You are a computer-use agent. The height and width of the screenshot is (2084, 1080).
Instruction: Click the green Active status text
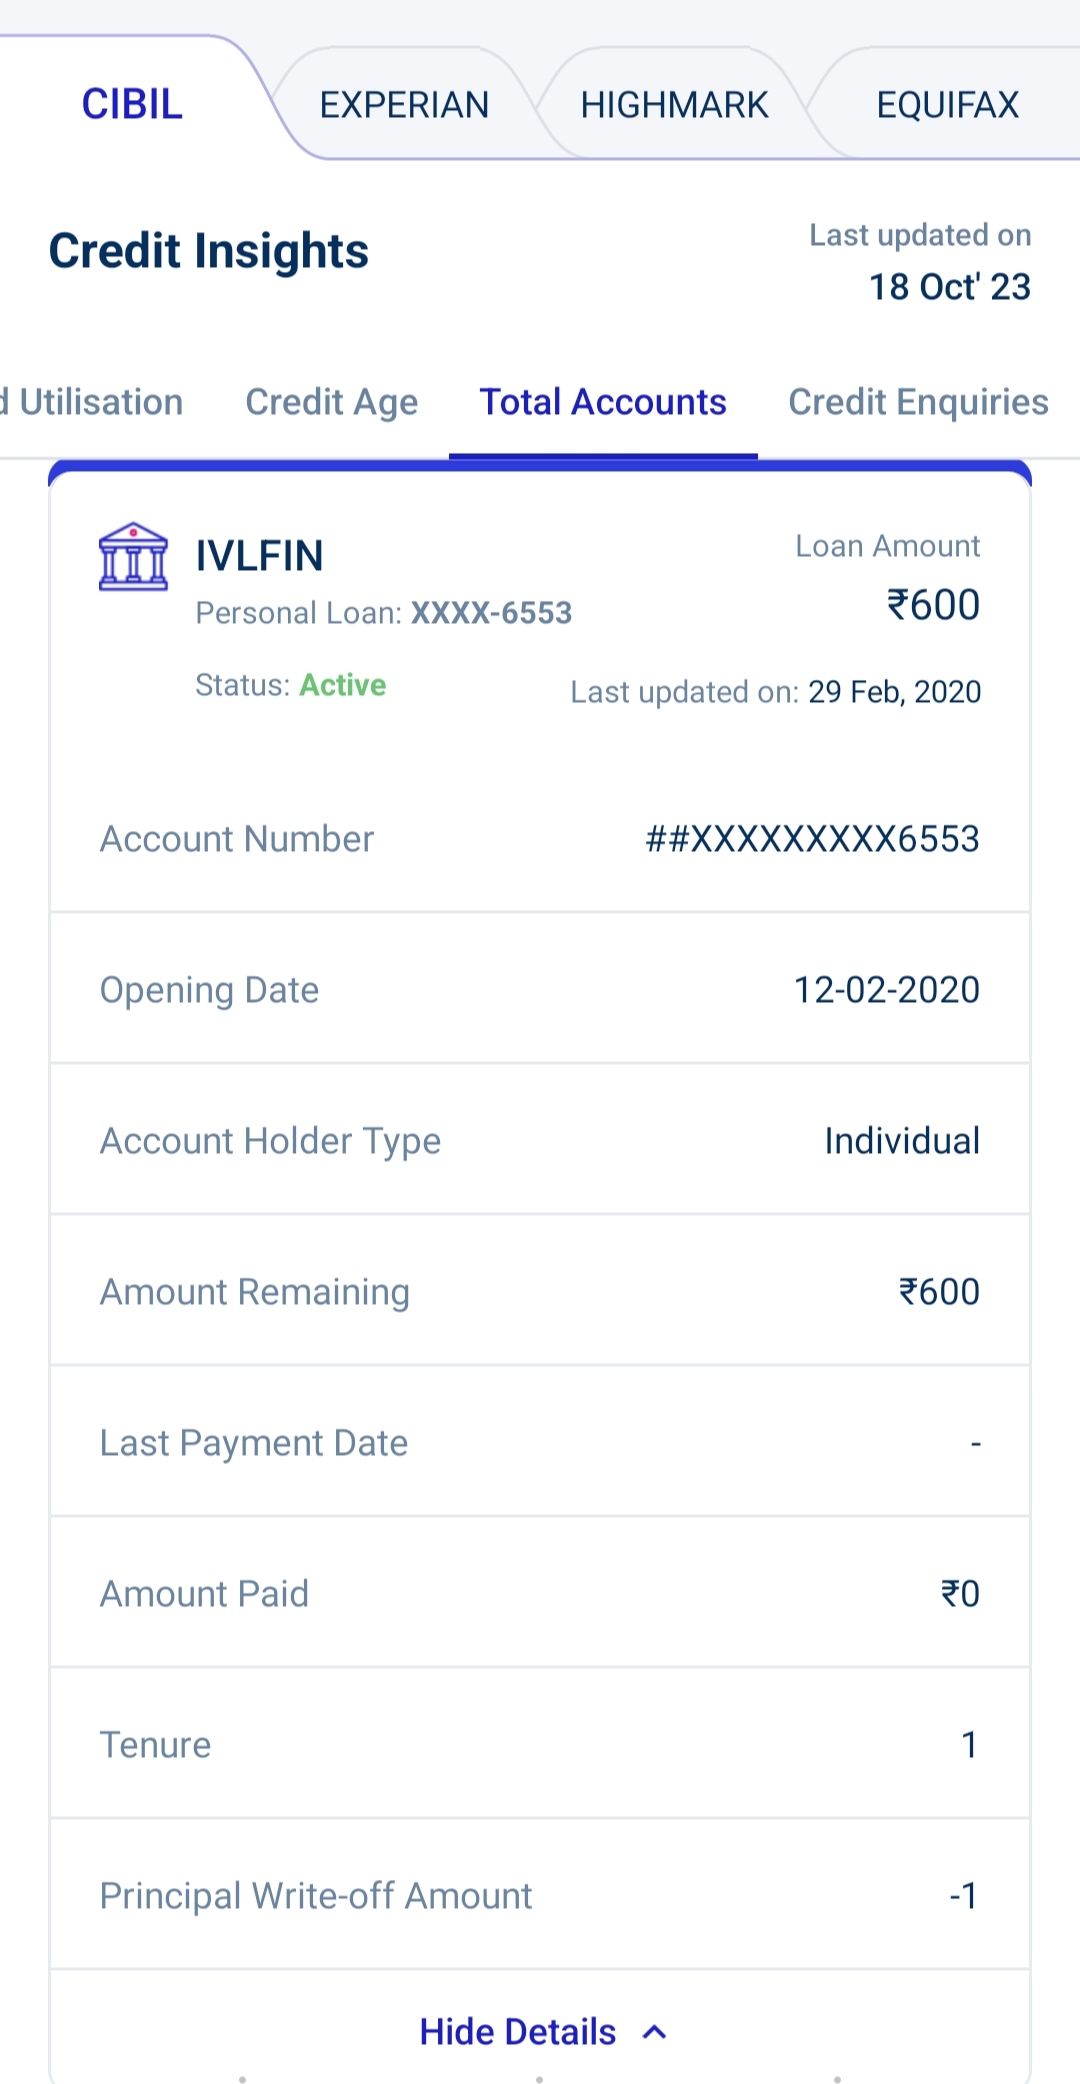[342, 685]
